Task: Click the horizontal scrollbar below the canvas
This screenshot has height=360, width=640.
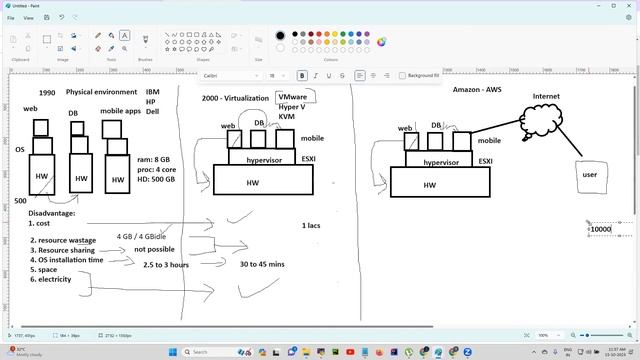Action: (x=227, y=326)
